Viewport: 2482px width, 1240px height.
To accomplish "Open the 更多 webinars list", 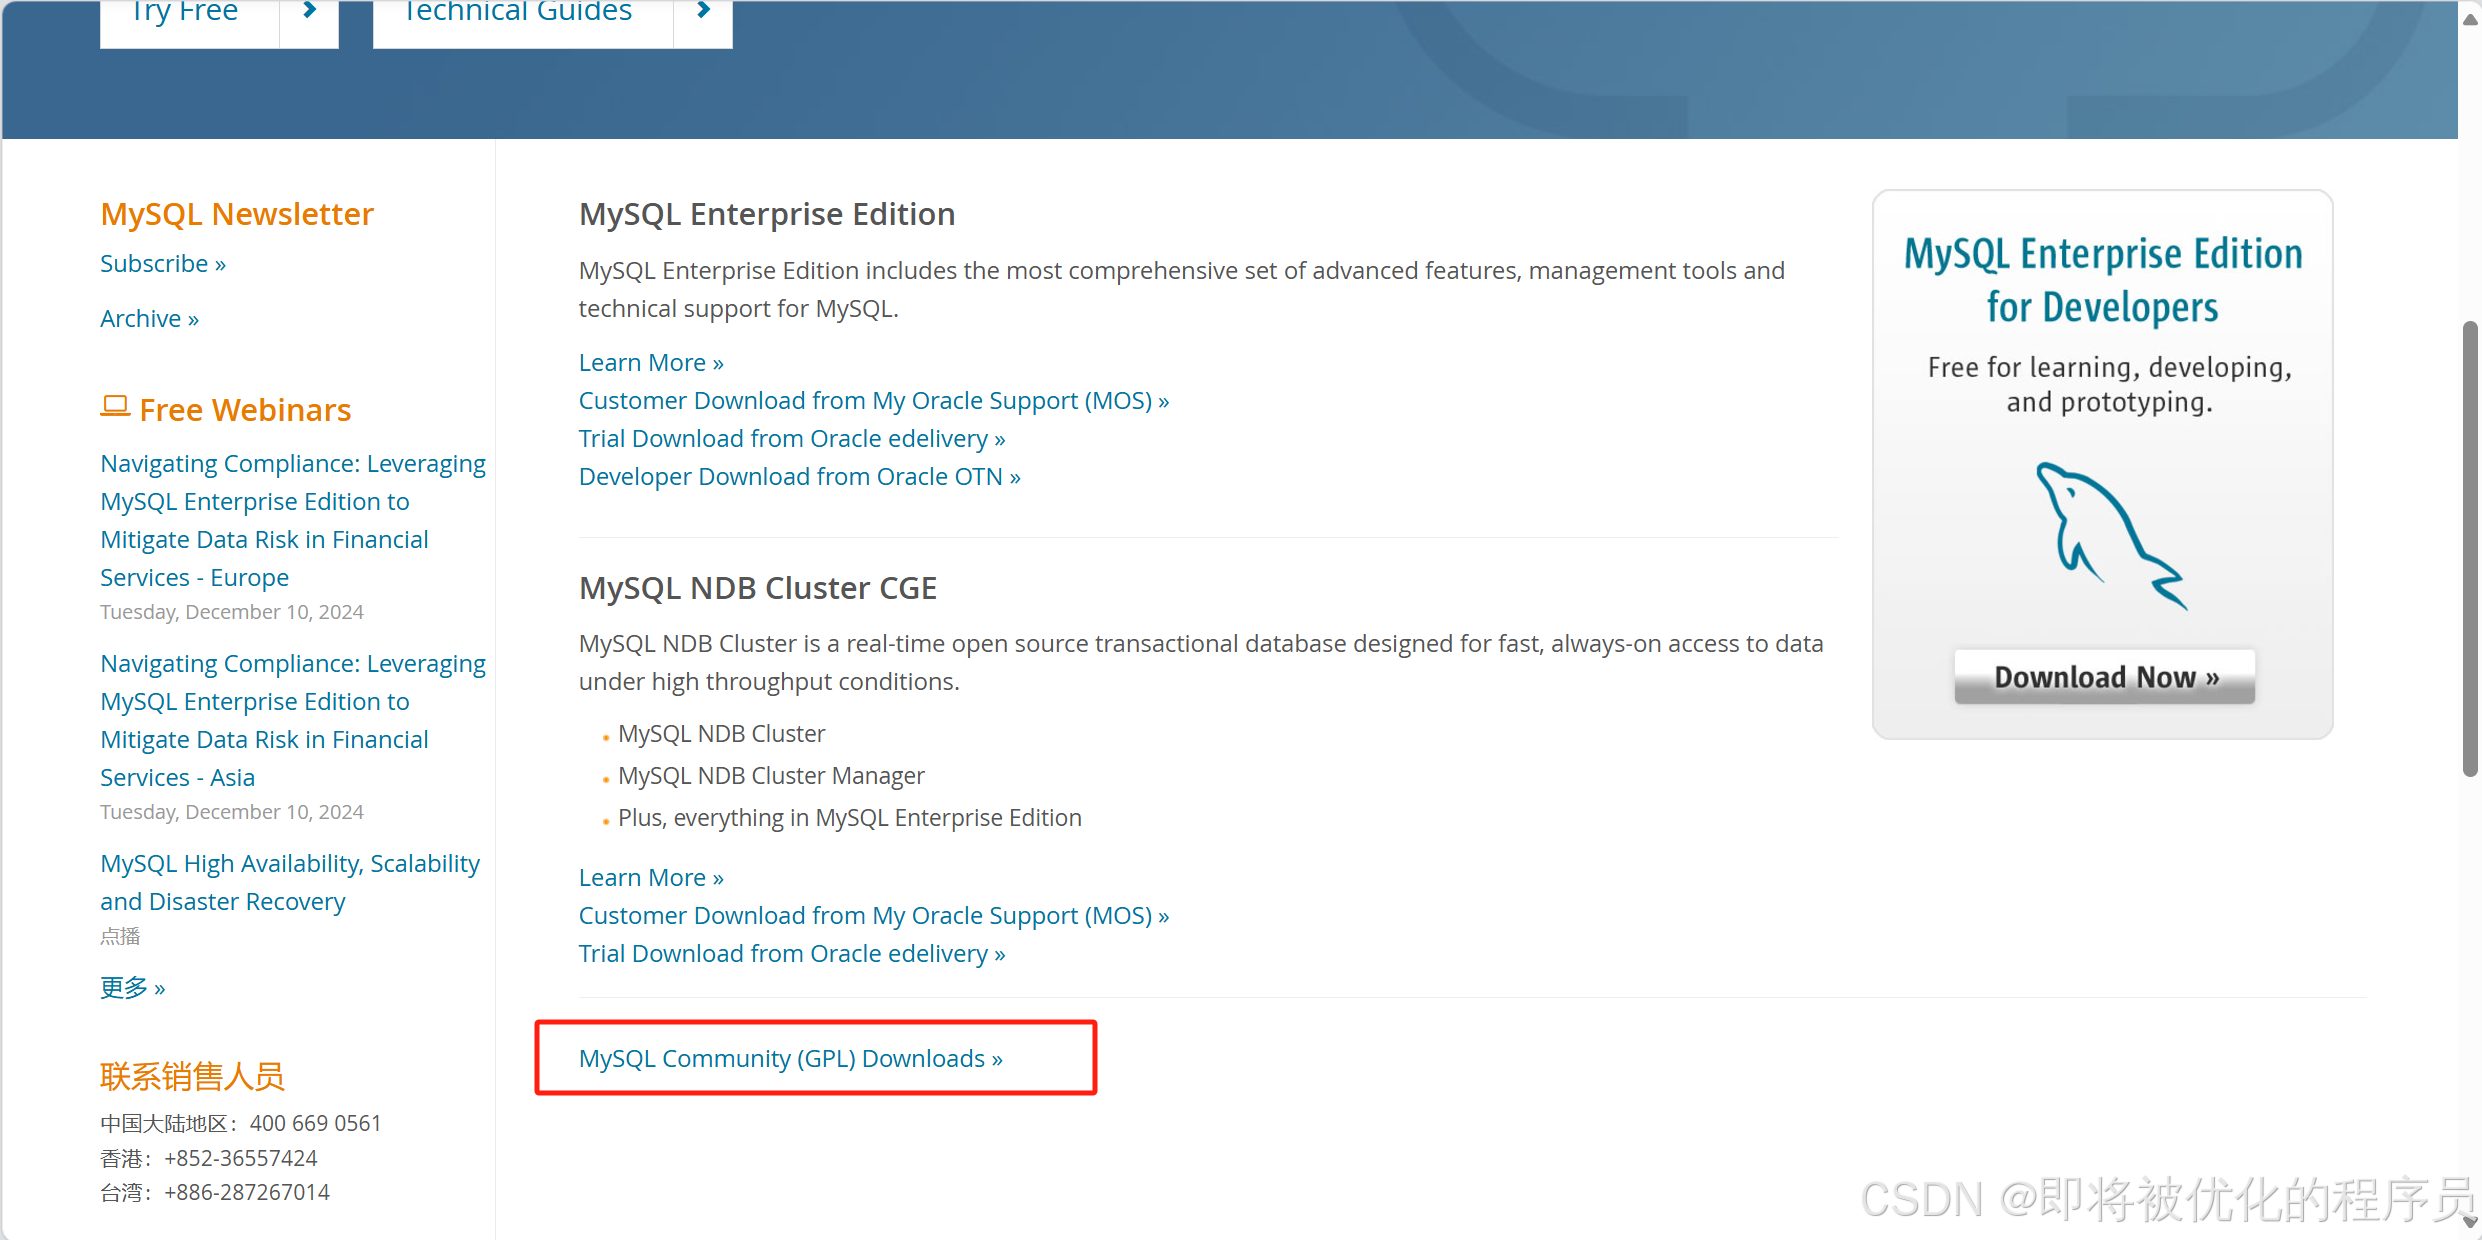I will pos(132,988).
